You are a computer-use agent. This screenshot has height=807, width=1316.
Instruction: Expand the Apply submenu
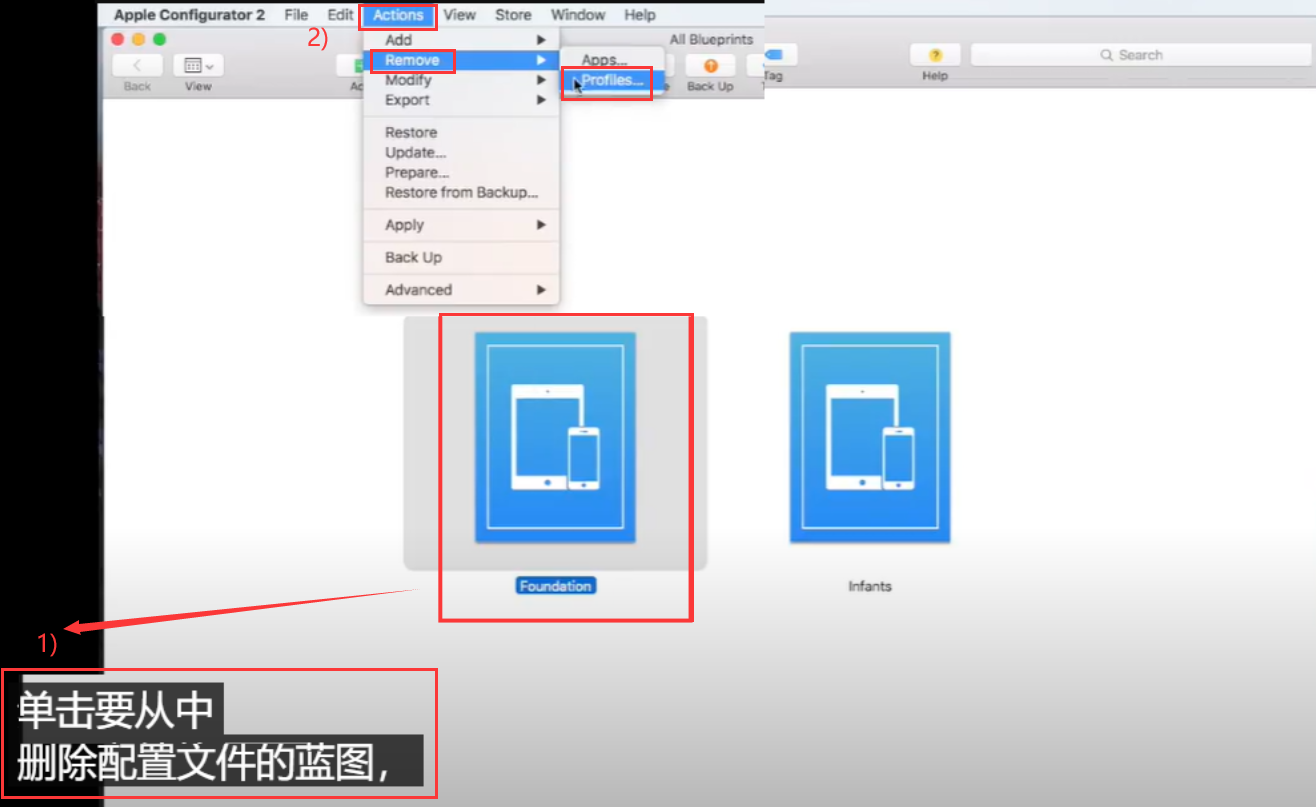pos(461,225)
